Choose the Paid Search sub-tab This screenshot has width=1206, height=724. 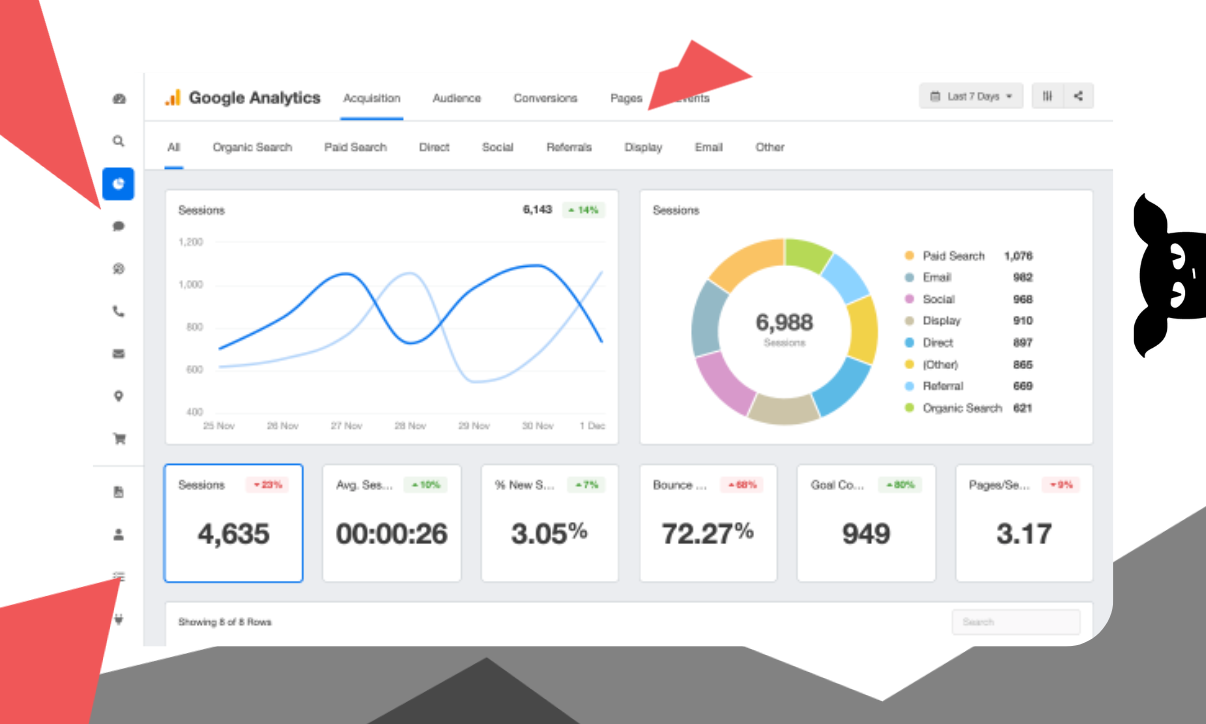click(x=355, y=147)
